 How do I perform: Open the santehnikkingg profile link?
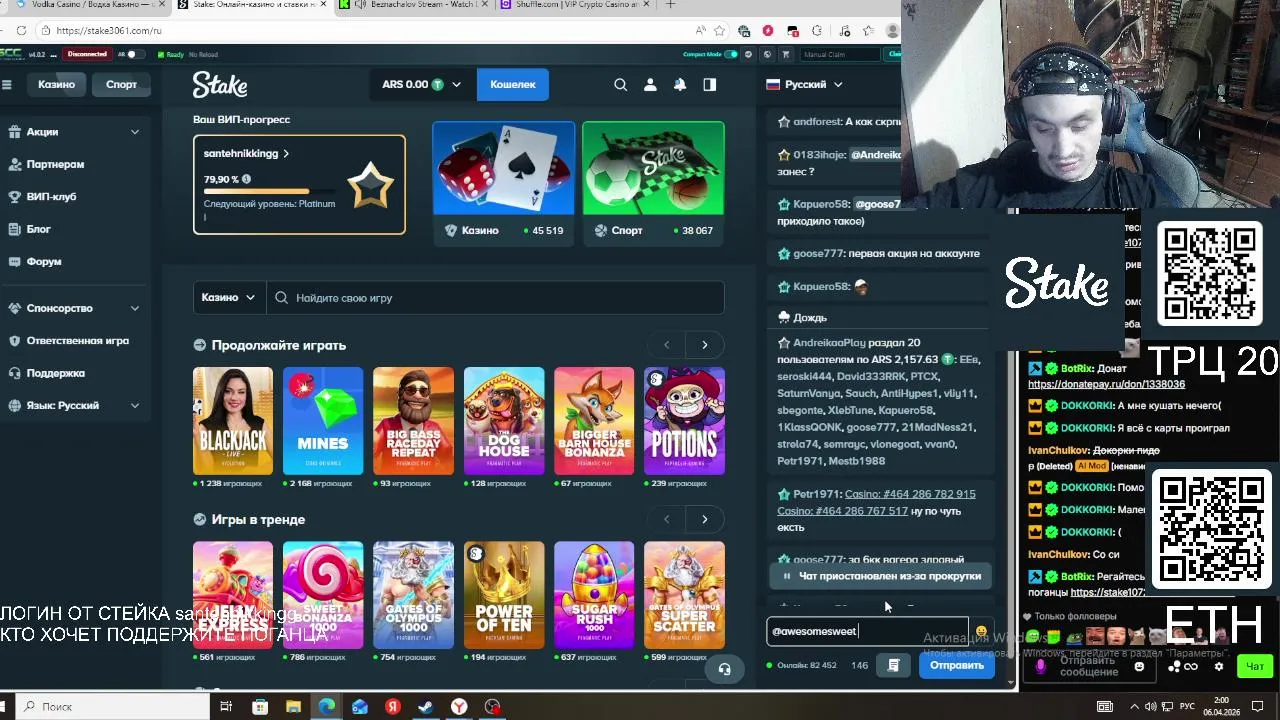(x=246, y=154)
